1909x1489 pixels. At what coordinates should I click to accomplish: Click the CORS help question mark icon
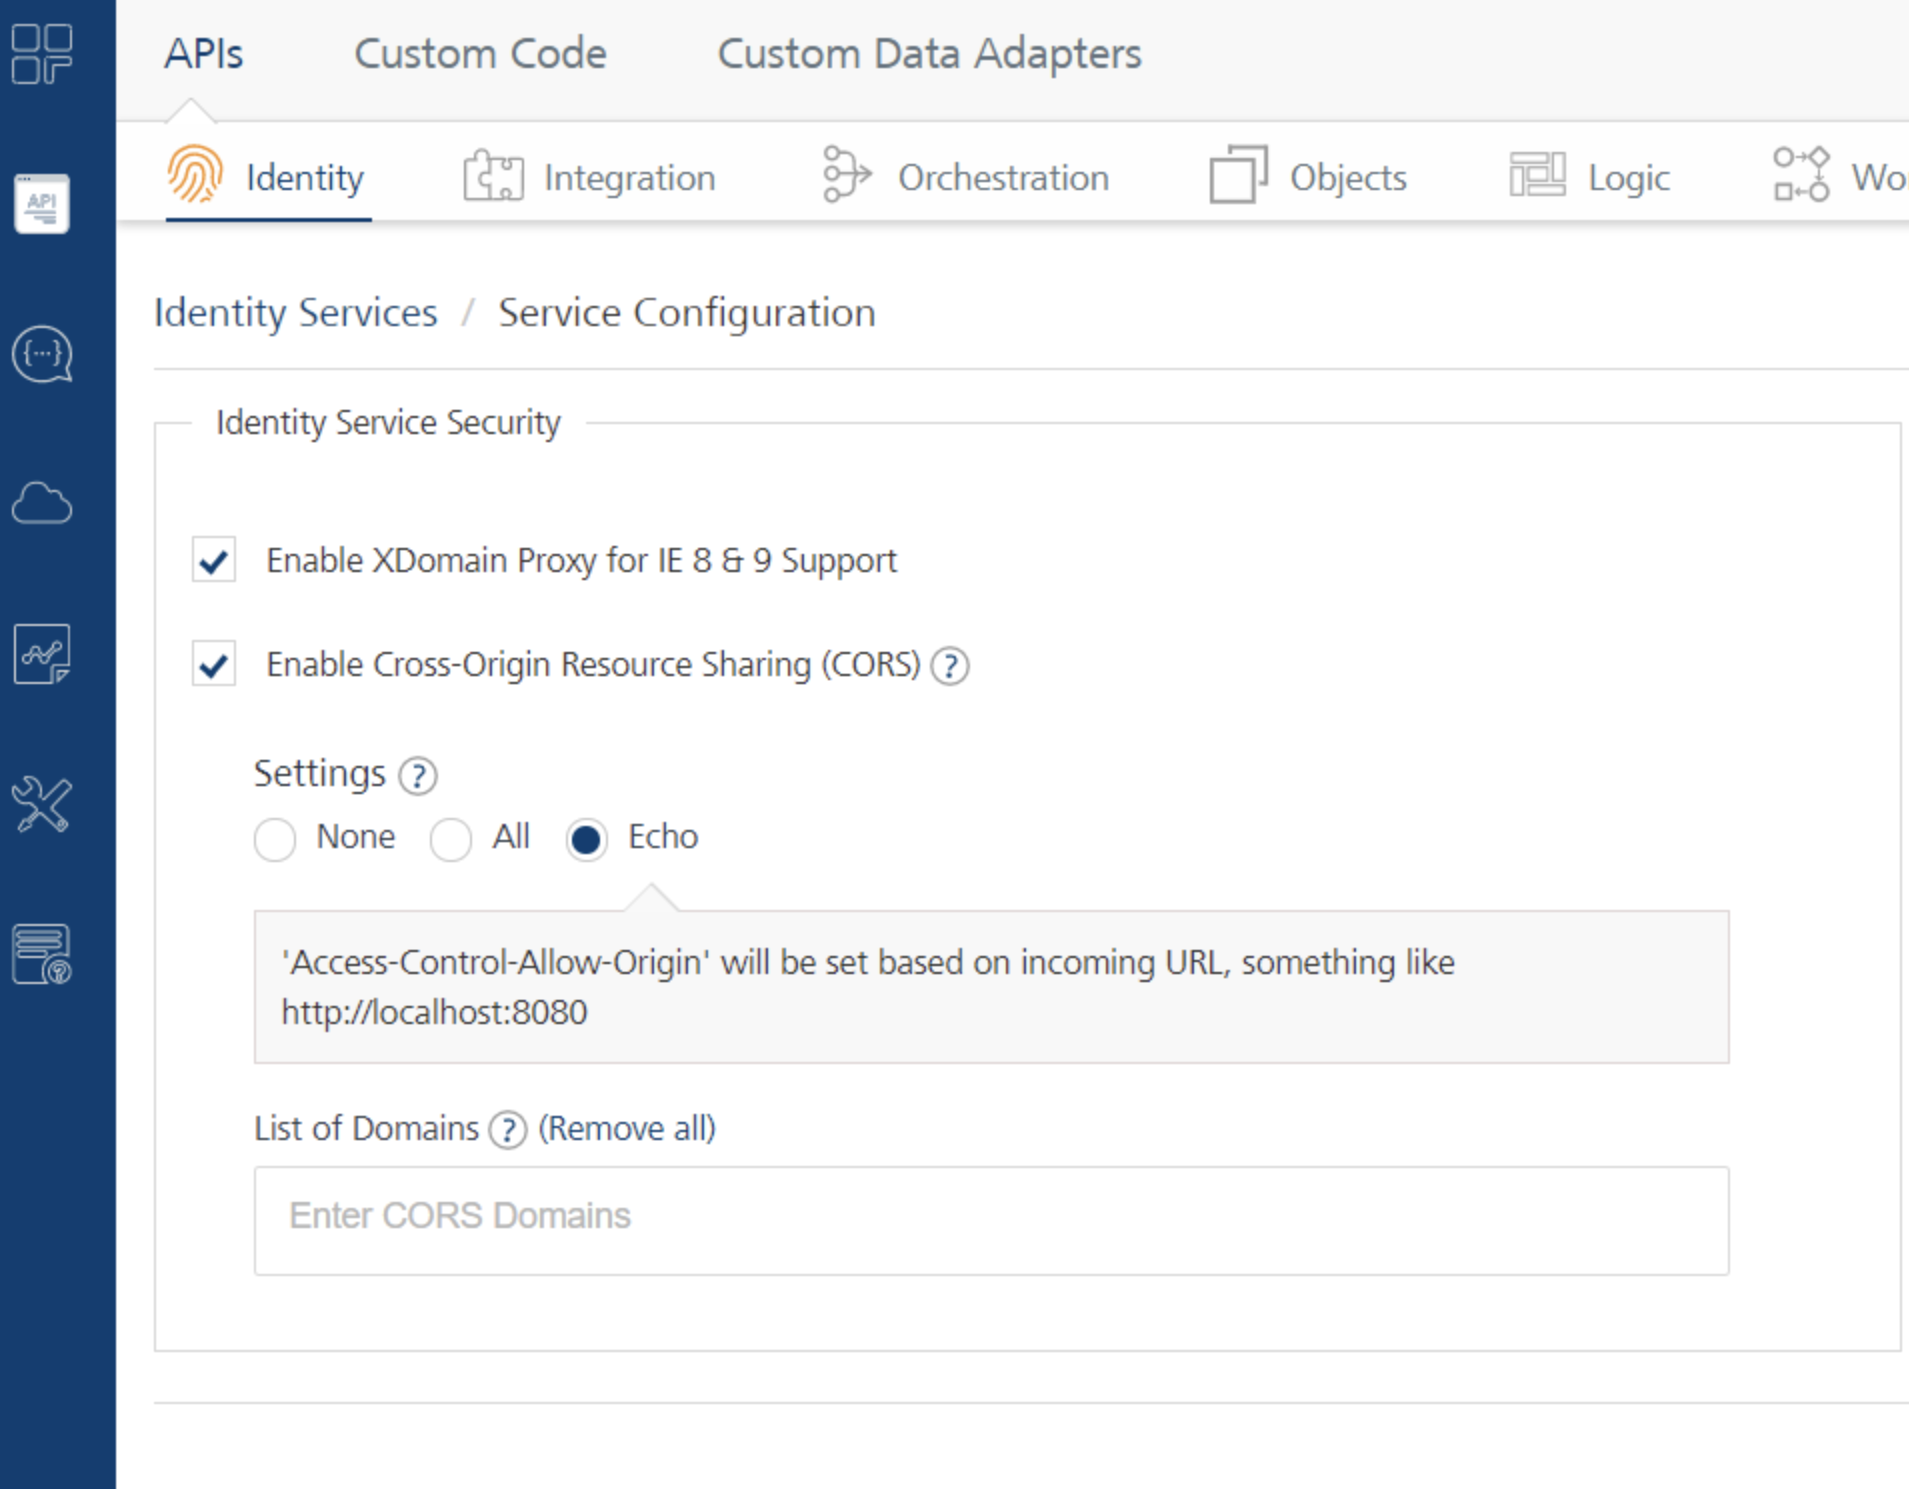[x=950, y=666]
